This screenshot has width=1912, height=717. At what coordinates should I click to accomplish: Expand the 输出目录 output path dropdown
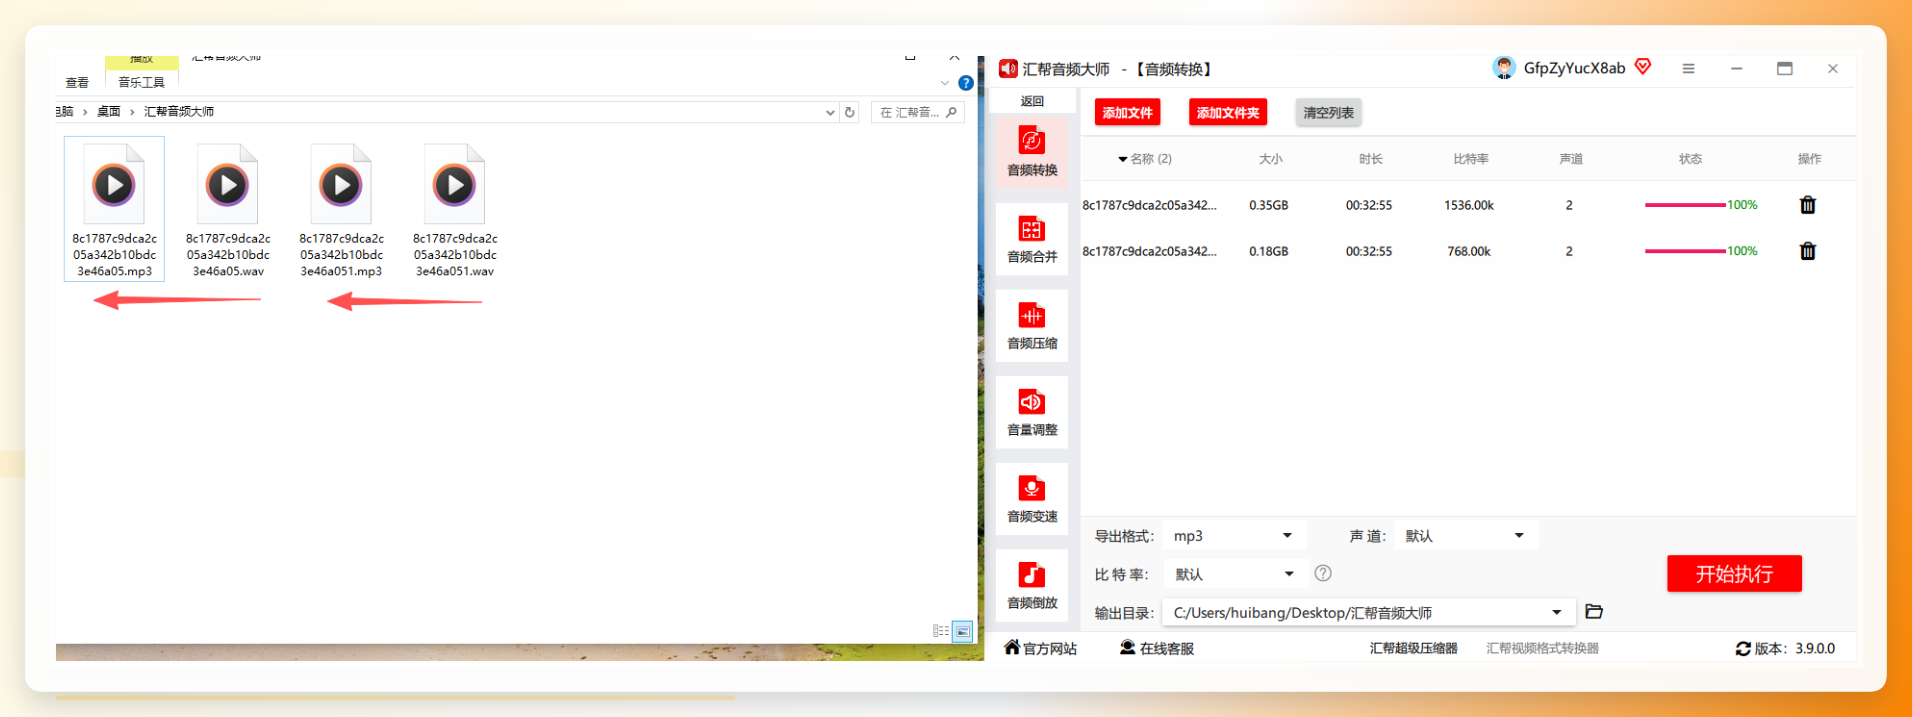click(1557, 612)
